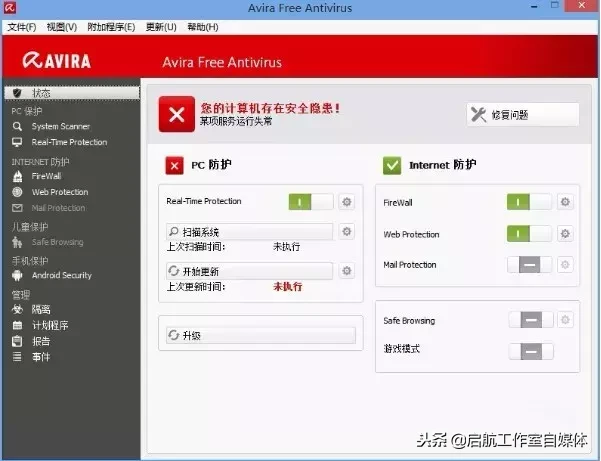Click the Avira logo in the red banner

click(57, 61)
